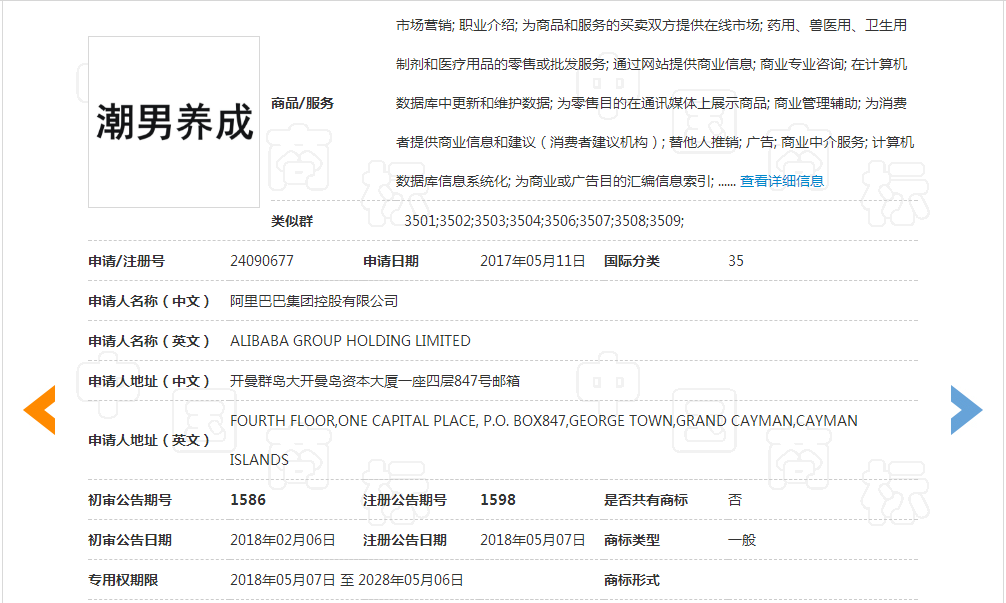1006x603 pixels.
Task: Click the 潮男养成 trademark image
Action: point(174,122)
